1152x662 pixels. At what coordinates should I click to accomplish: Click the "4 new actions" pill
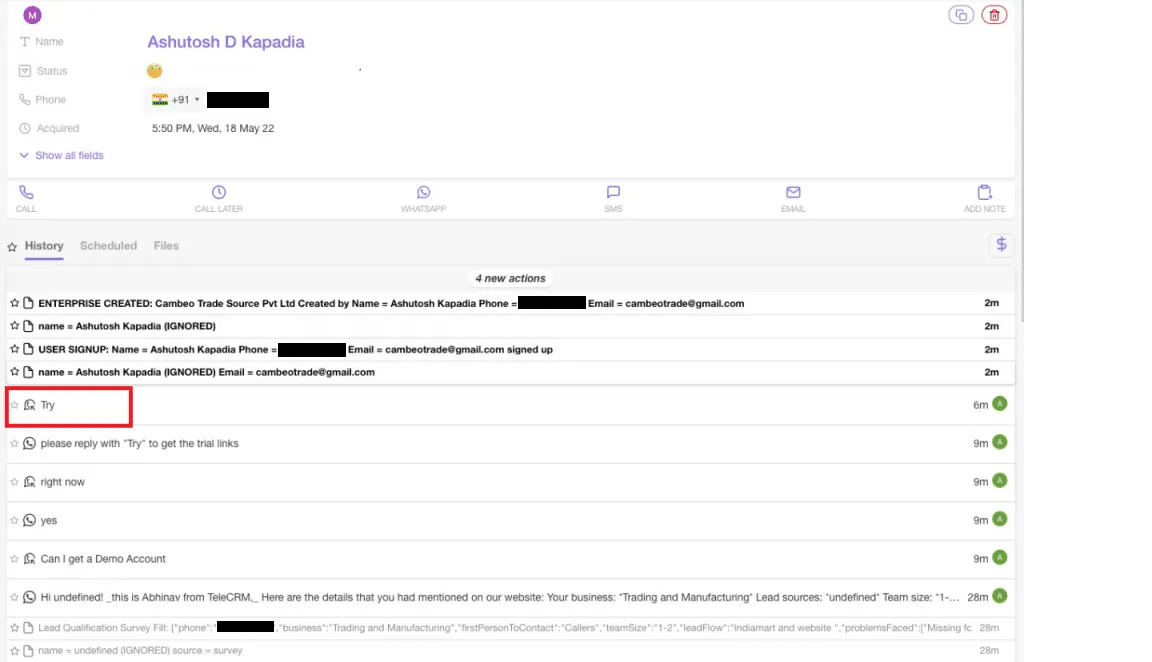[x=510, y=278]
